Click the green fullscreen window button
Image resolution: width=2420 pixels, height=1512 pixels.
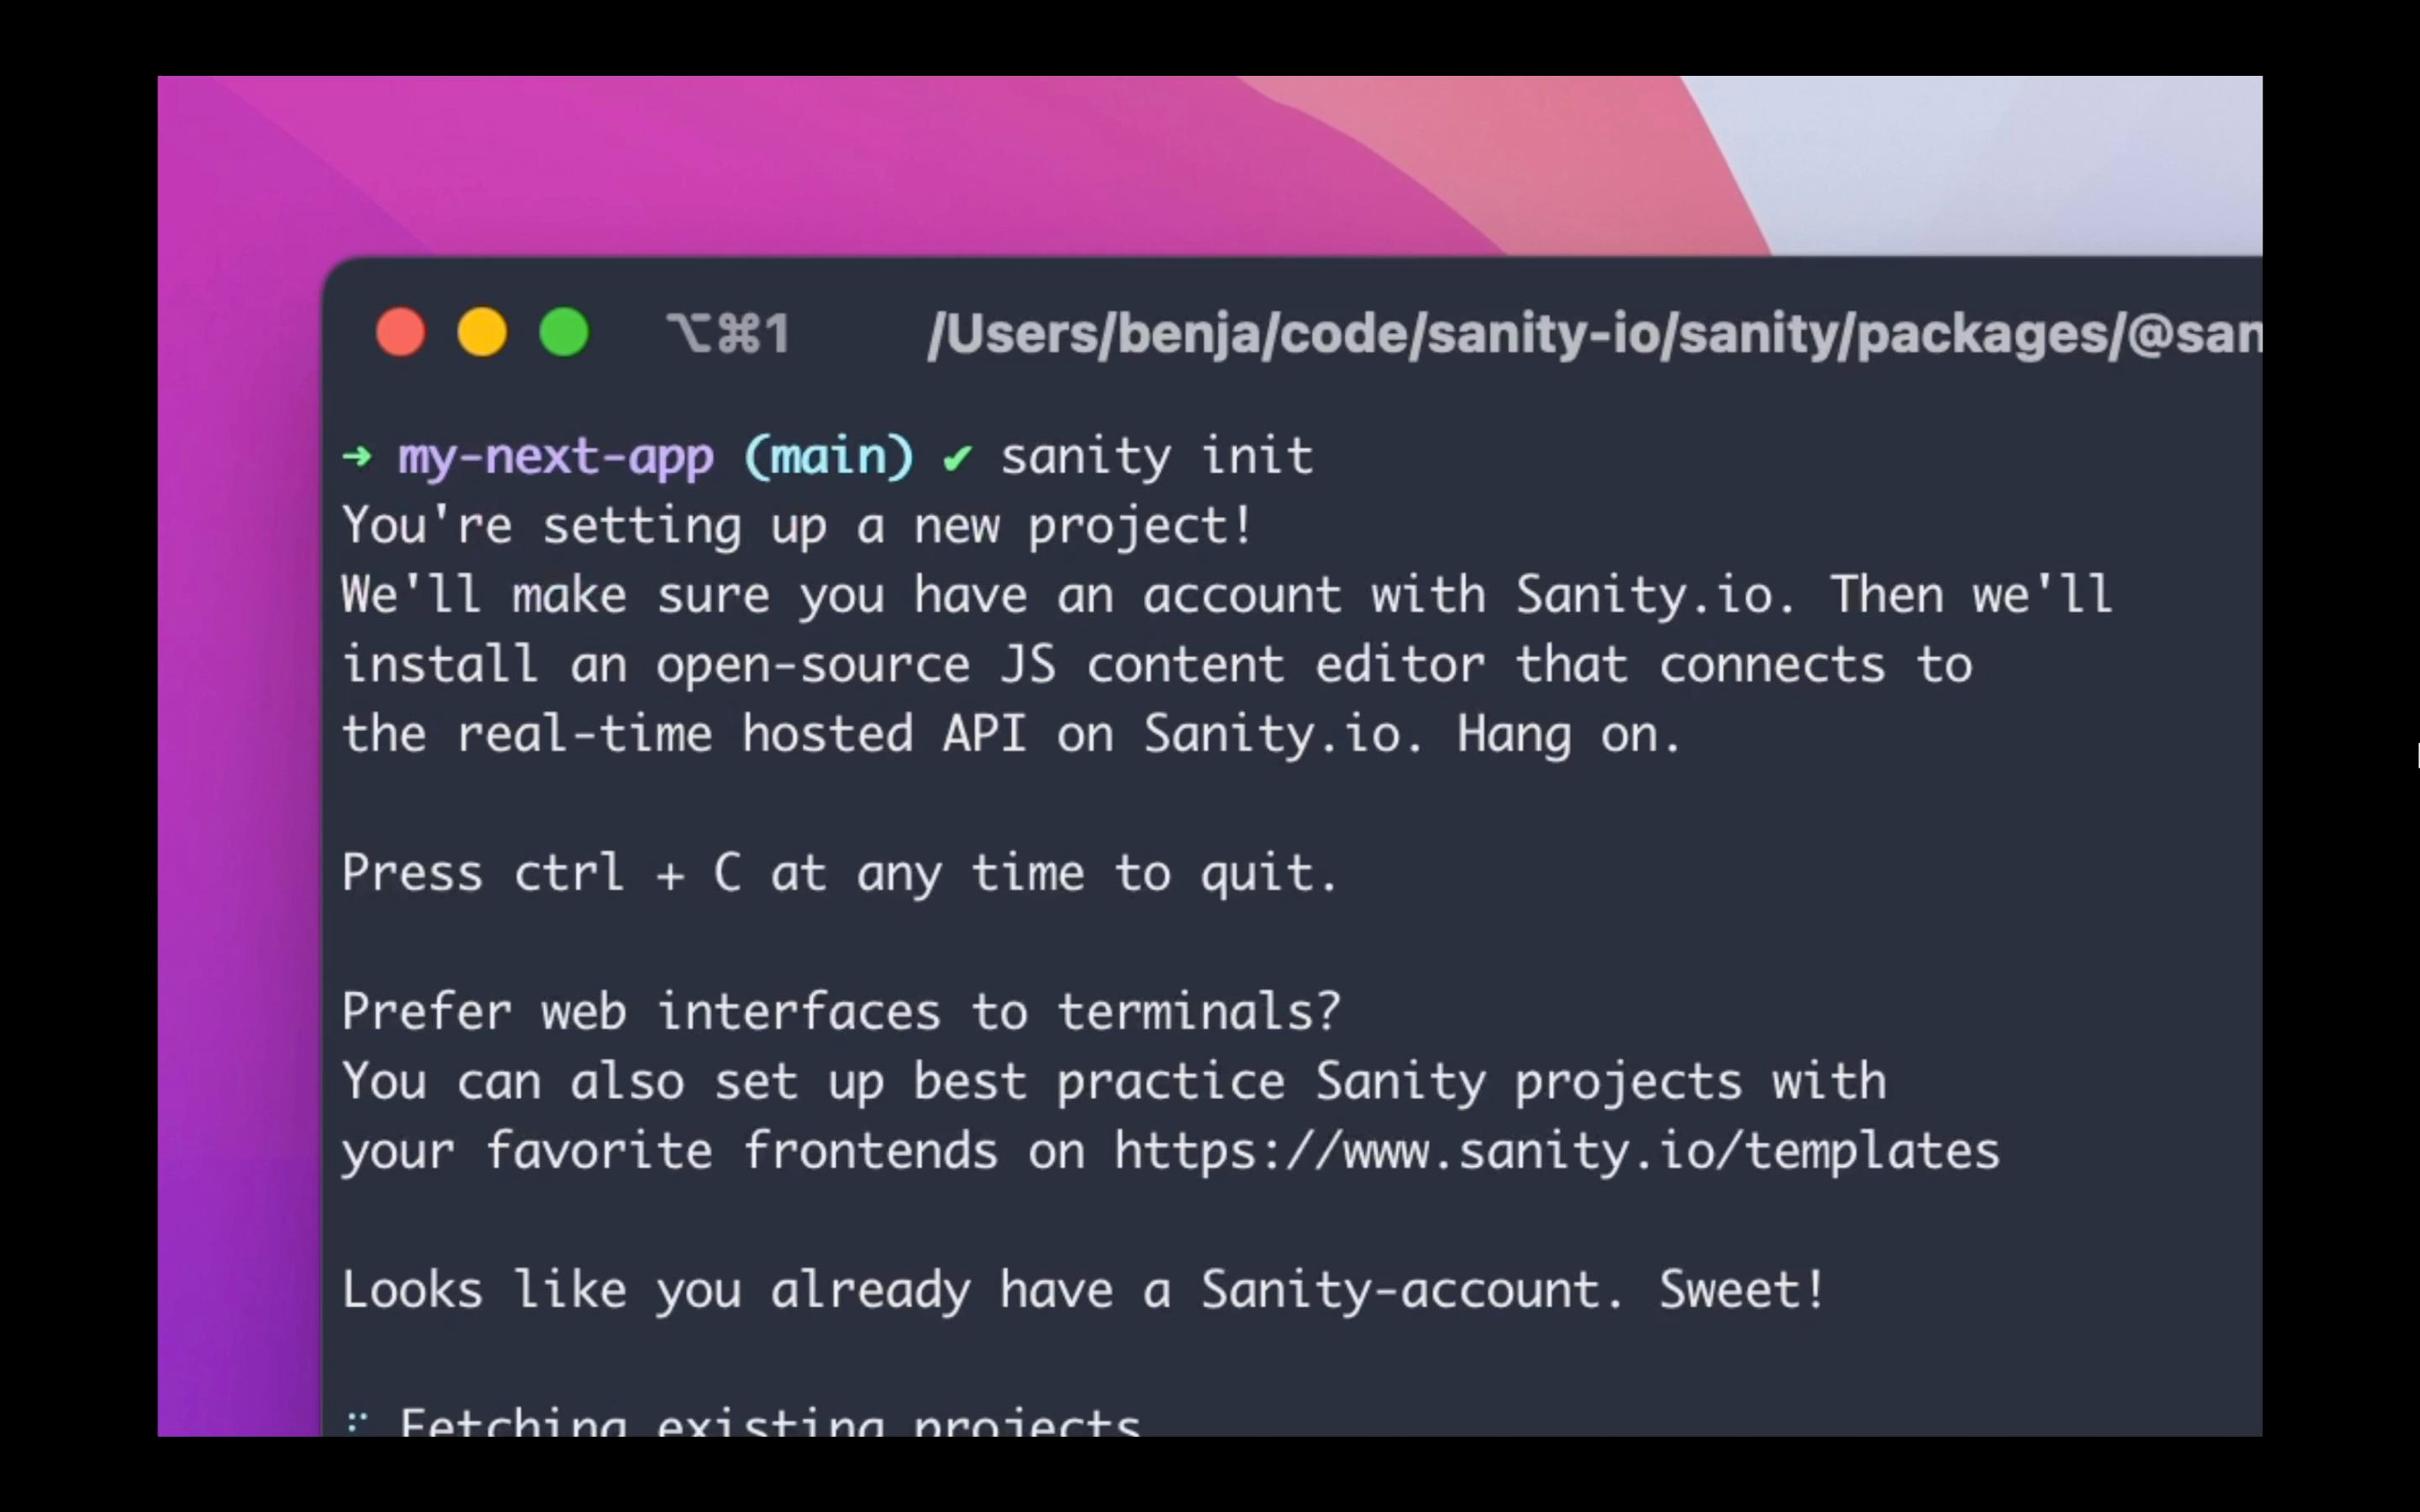point(564,332)
